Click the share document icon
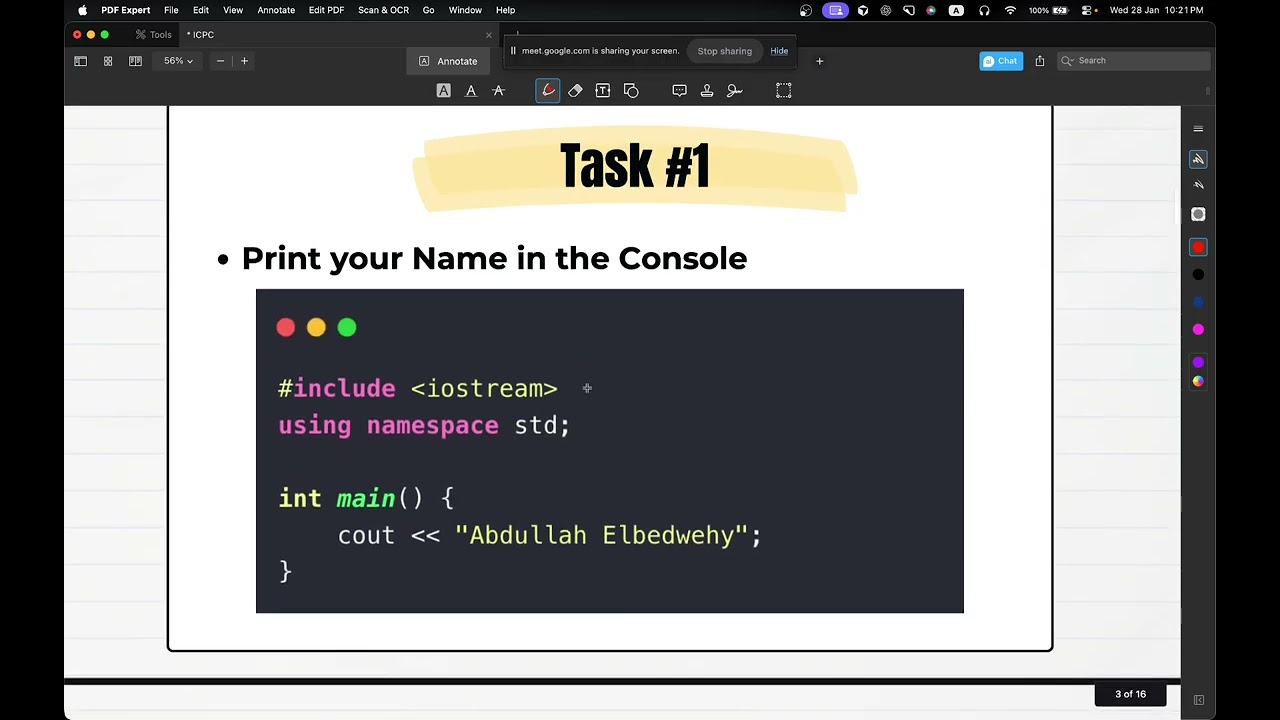 (x=1040, y=61)
